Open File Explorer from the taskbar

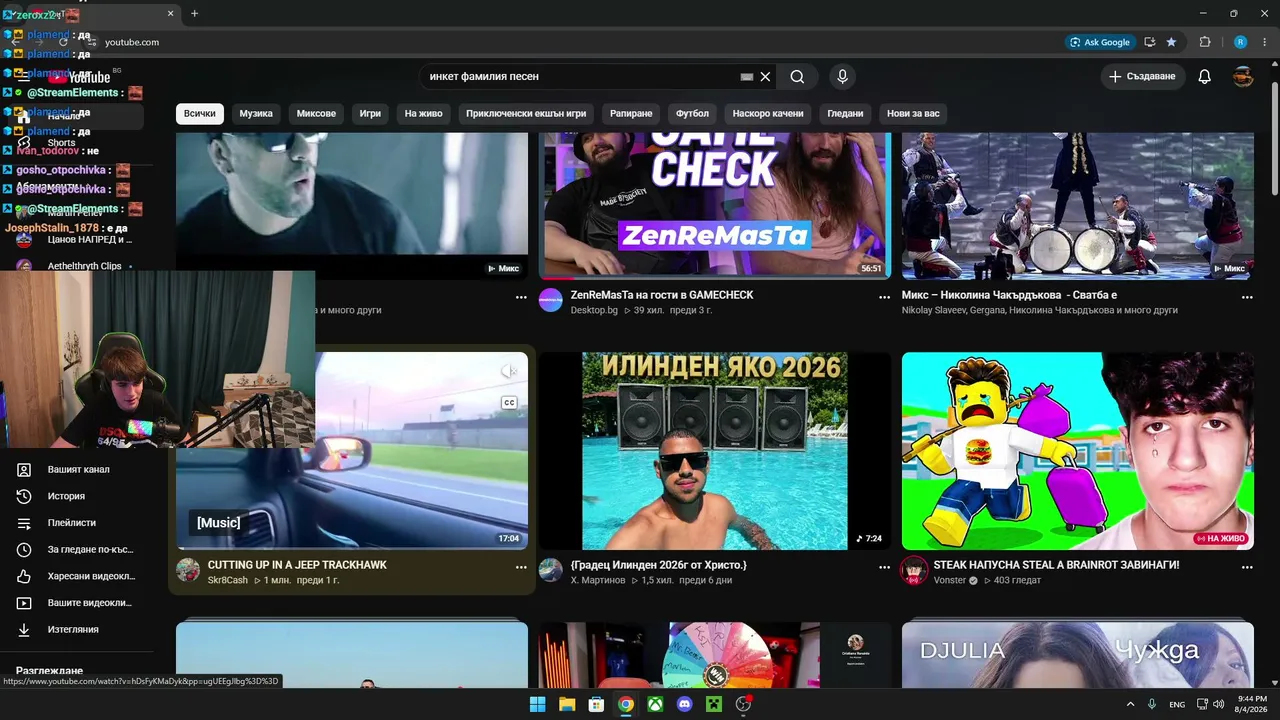[x=566, y=704]
